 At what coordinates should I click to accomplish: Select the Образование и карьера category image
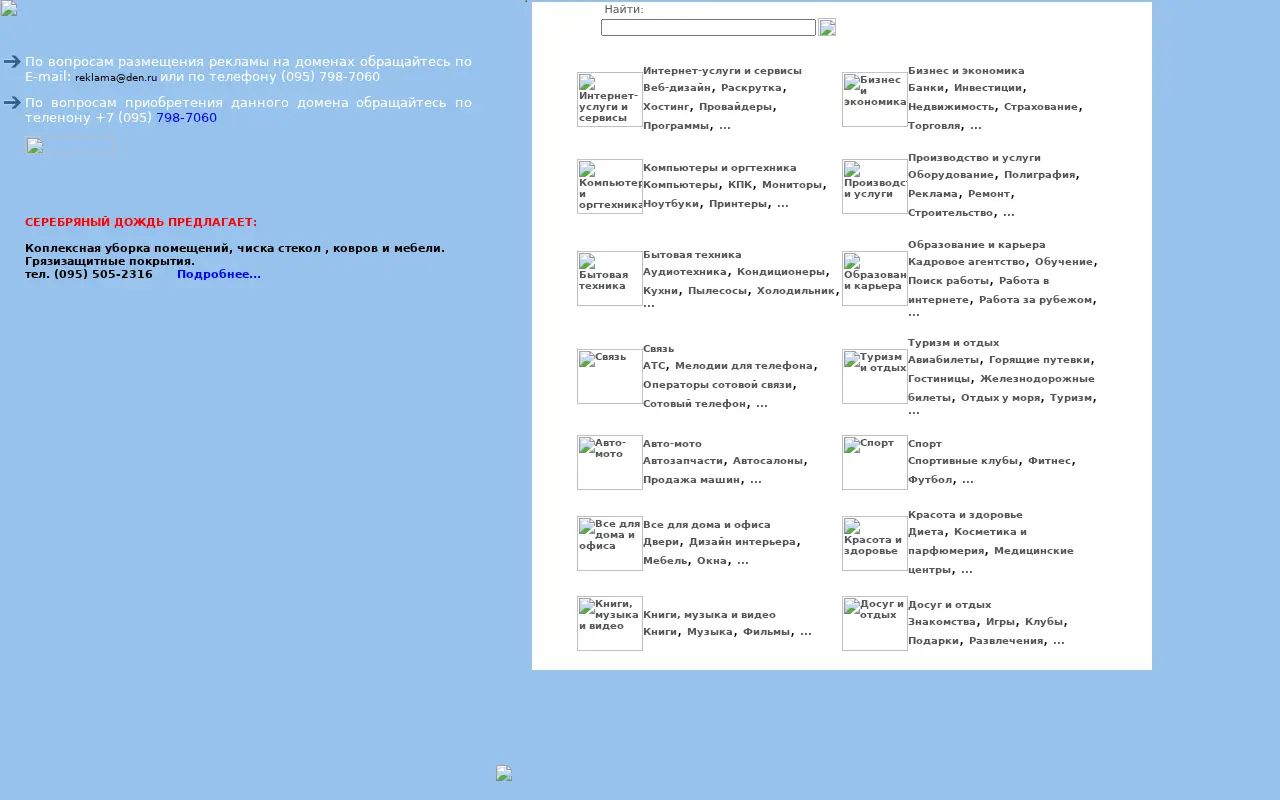[x=875, y=278]
